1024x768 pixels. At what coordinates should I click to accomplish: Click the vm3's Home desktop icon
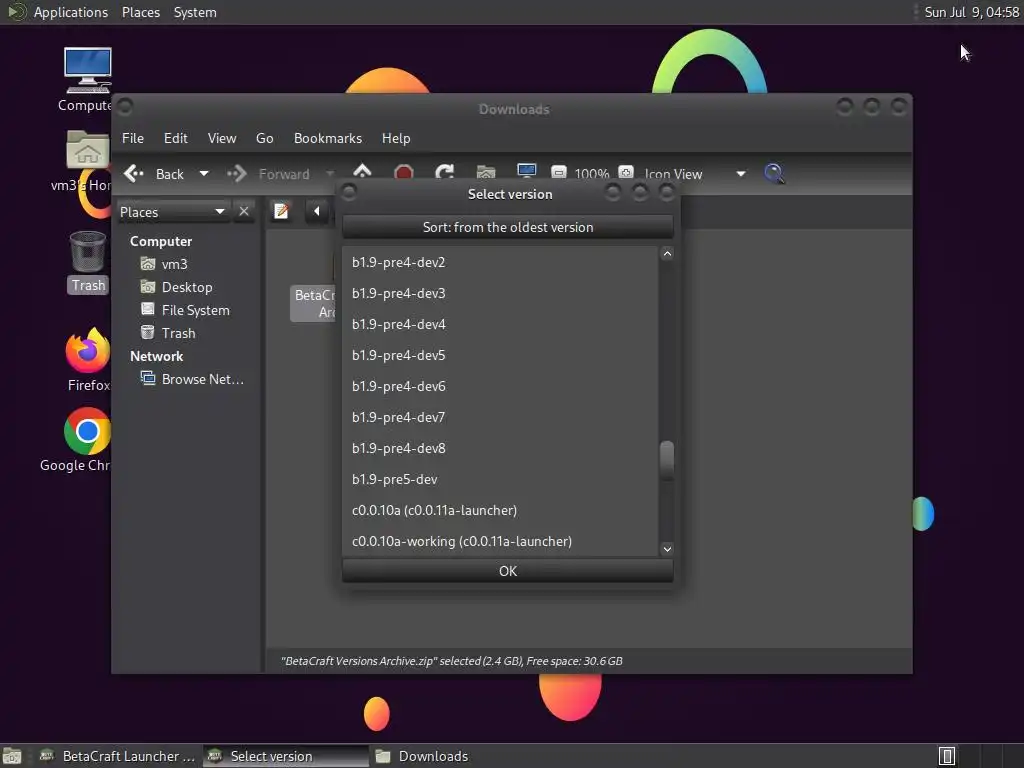pos(88,151)
